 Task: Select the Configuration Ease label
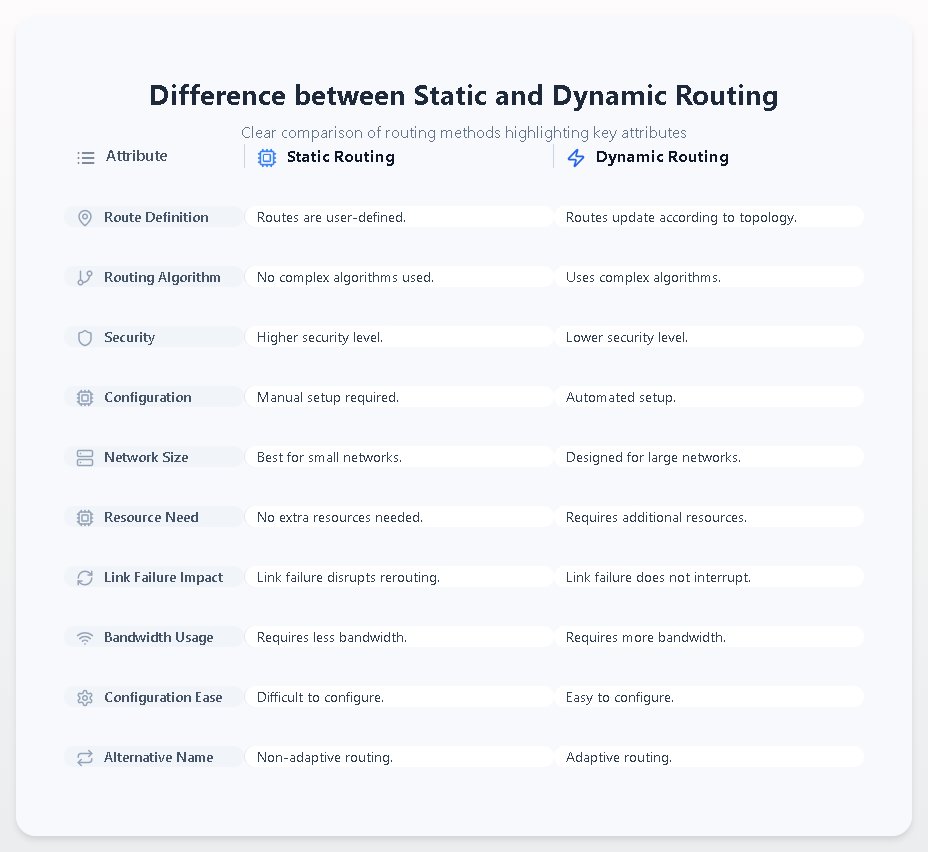(163, 698)
